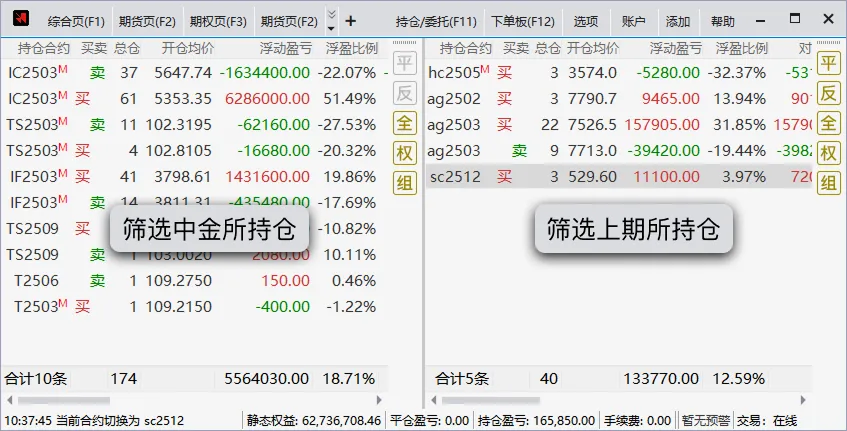
Task: Expand the tab overflow chevron dropdown
Action: (x=332, y=21)
